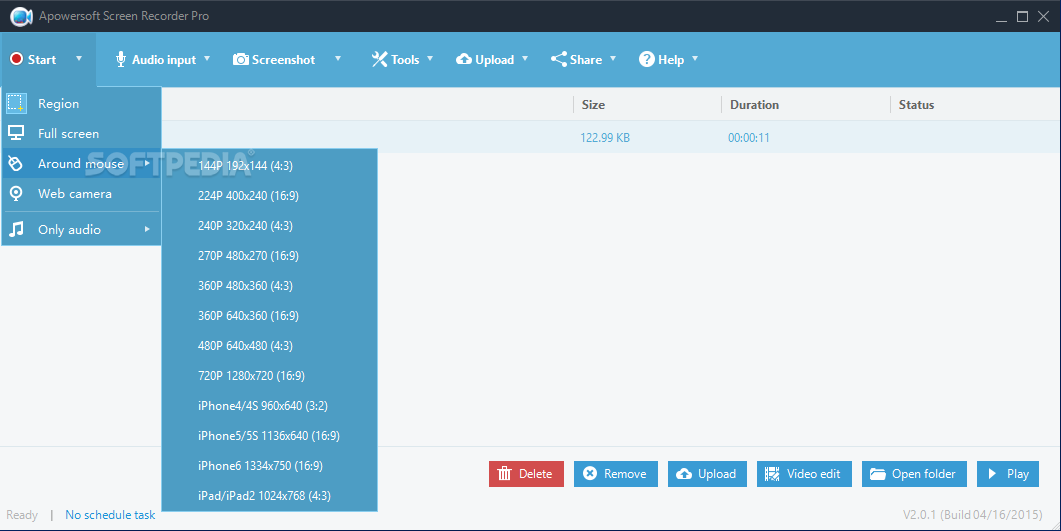
Task: Click the microphone Audio input icon
Action: coord(120,60)
